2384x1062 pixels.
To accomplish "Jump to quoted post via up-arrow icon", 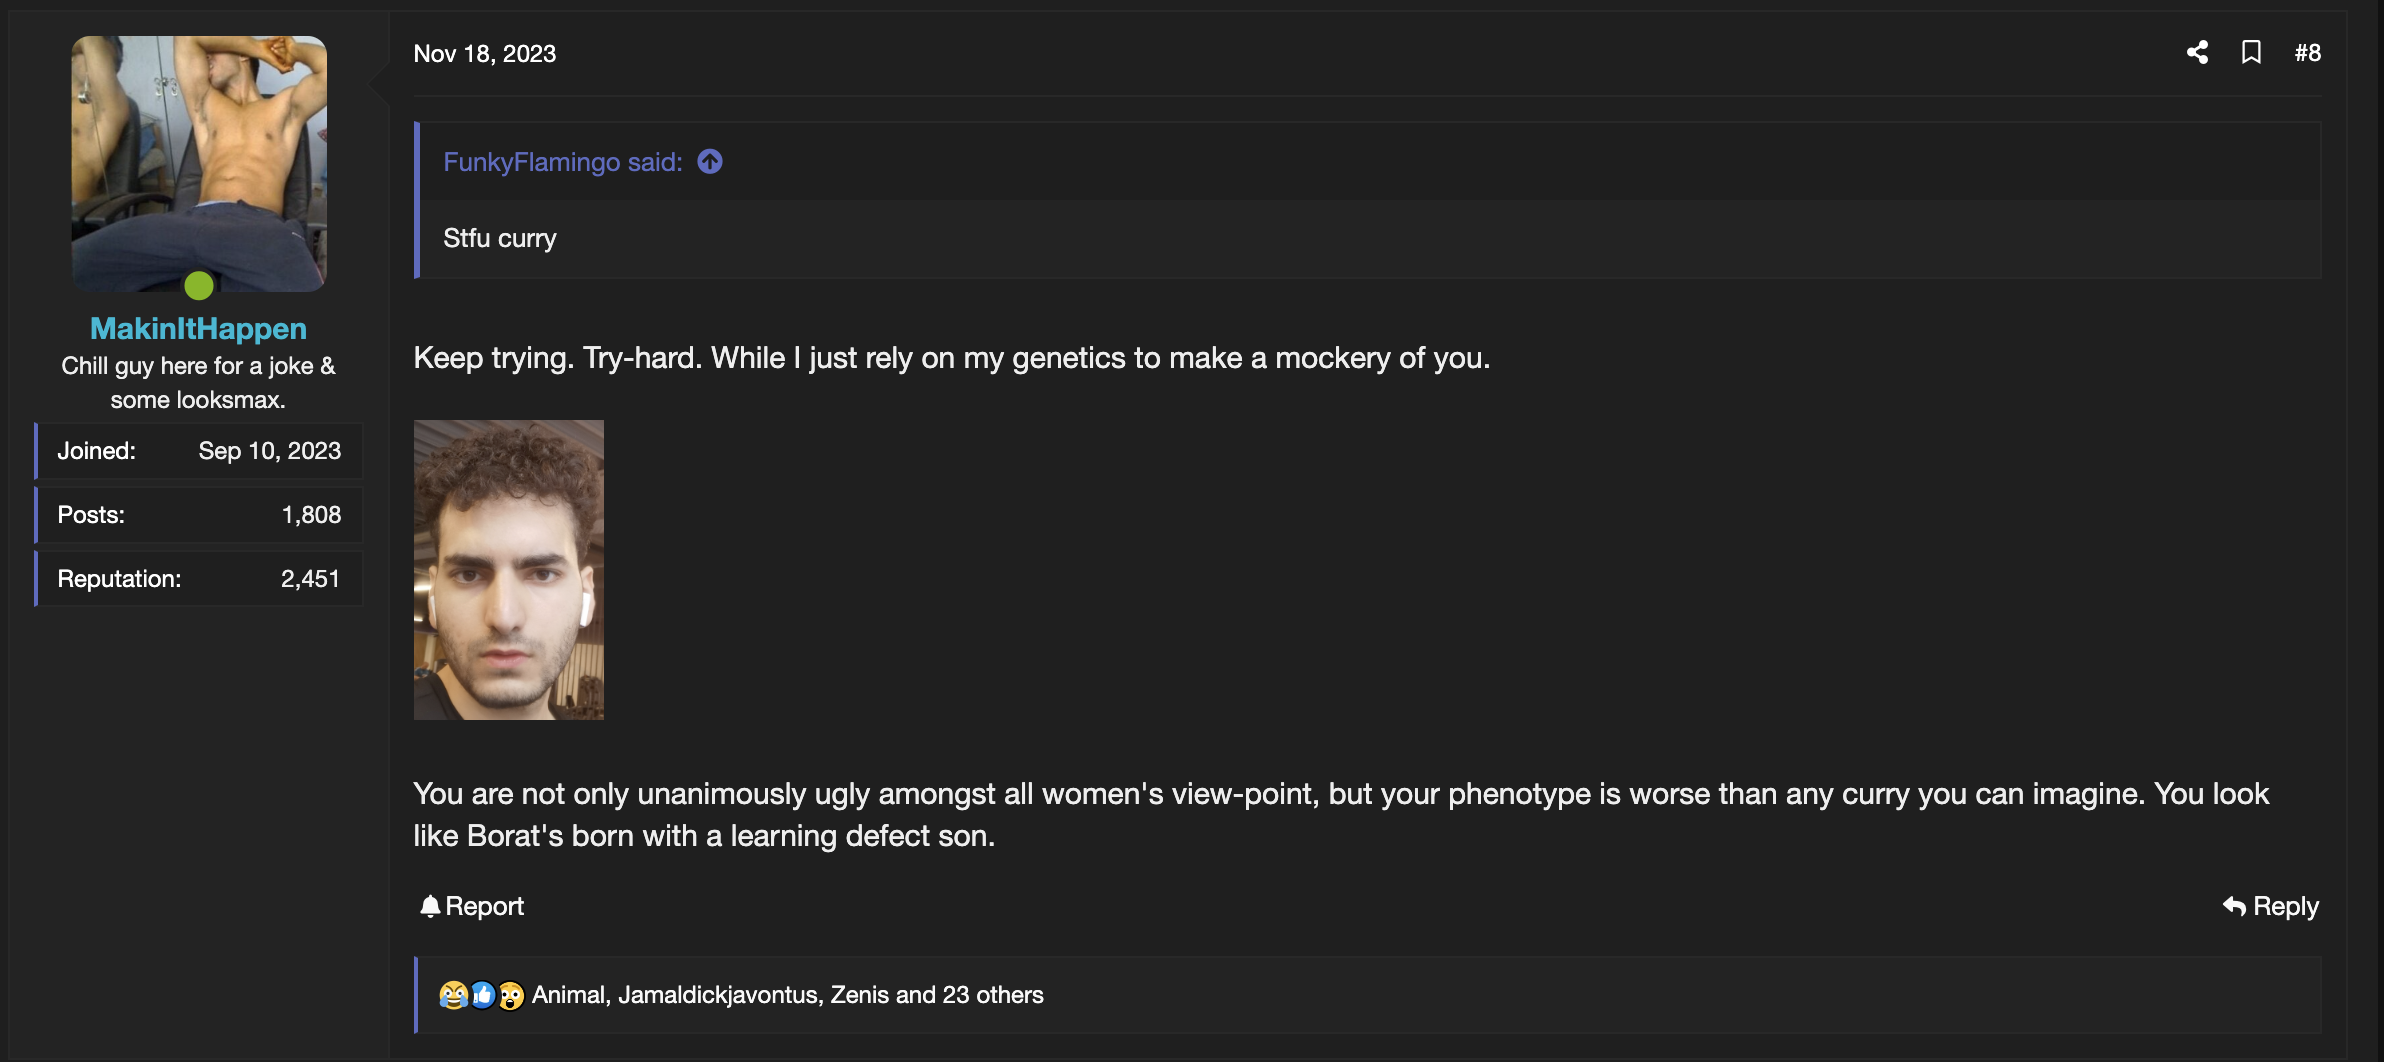I will [710, 162].
